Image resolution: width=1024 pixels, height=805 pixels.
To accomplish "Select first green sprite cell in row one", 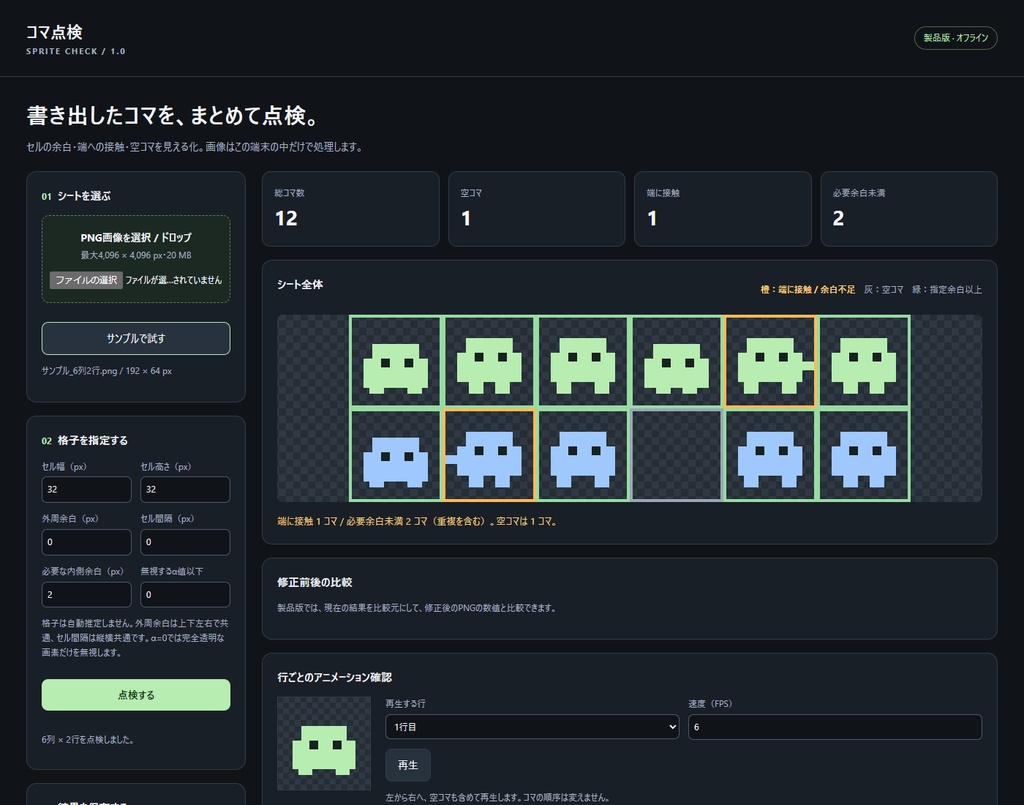I will click(396, 362).
